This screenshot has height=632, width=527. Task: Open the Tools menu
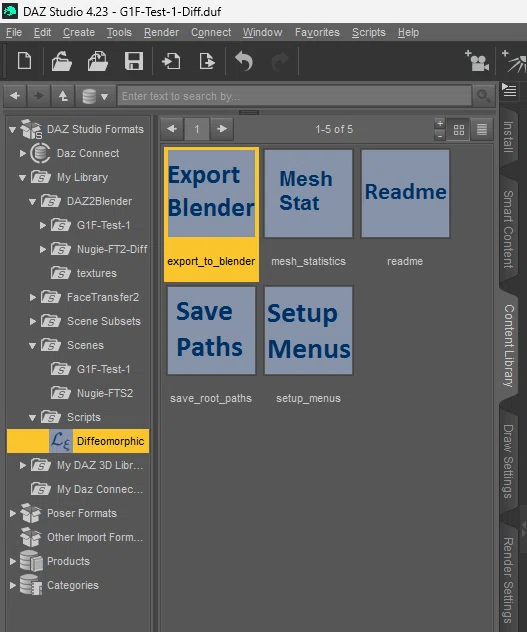pos(119,32)
